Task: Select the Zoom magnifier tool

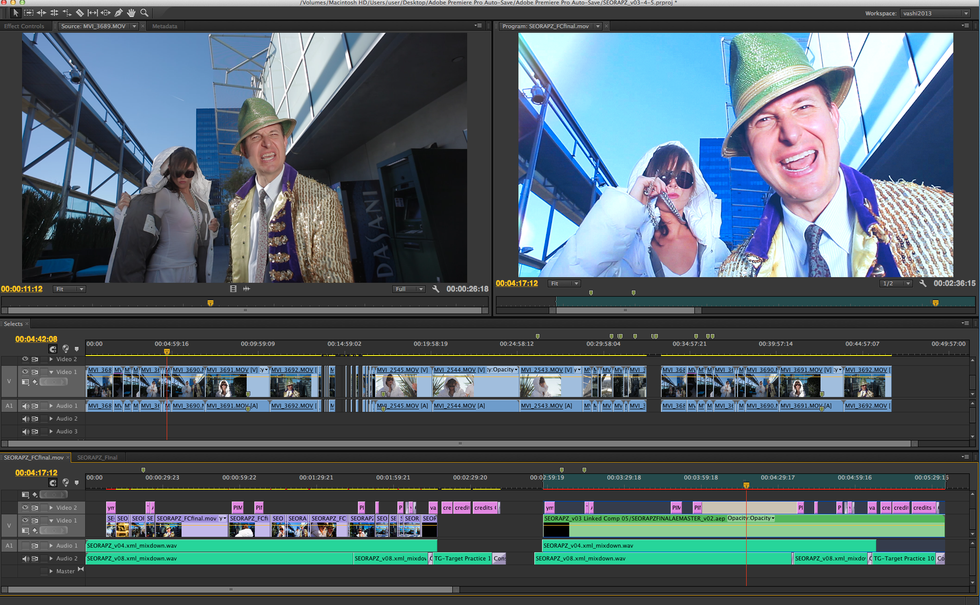Action: tap(144, 13)
